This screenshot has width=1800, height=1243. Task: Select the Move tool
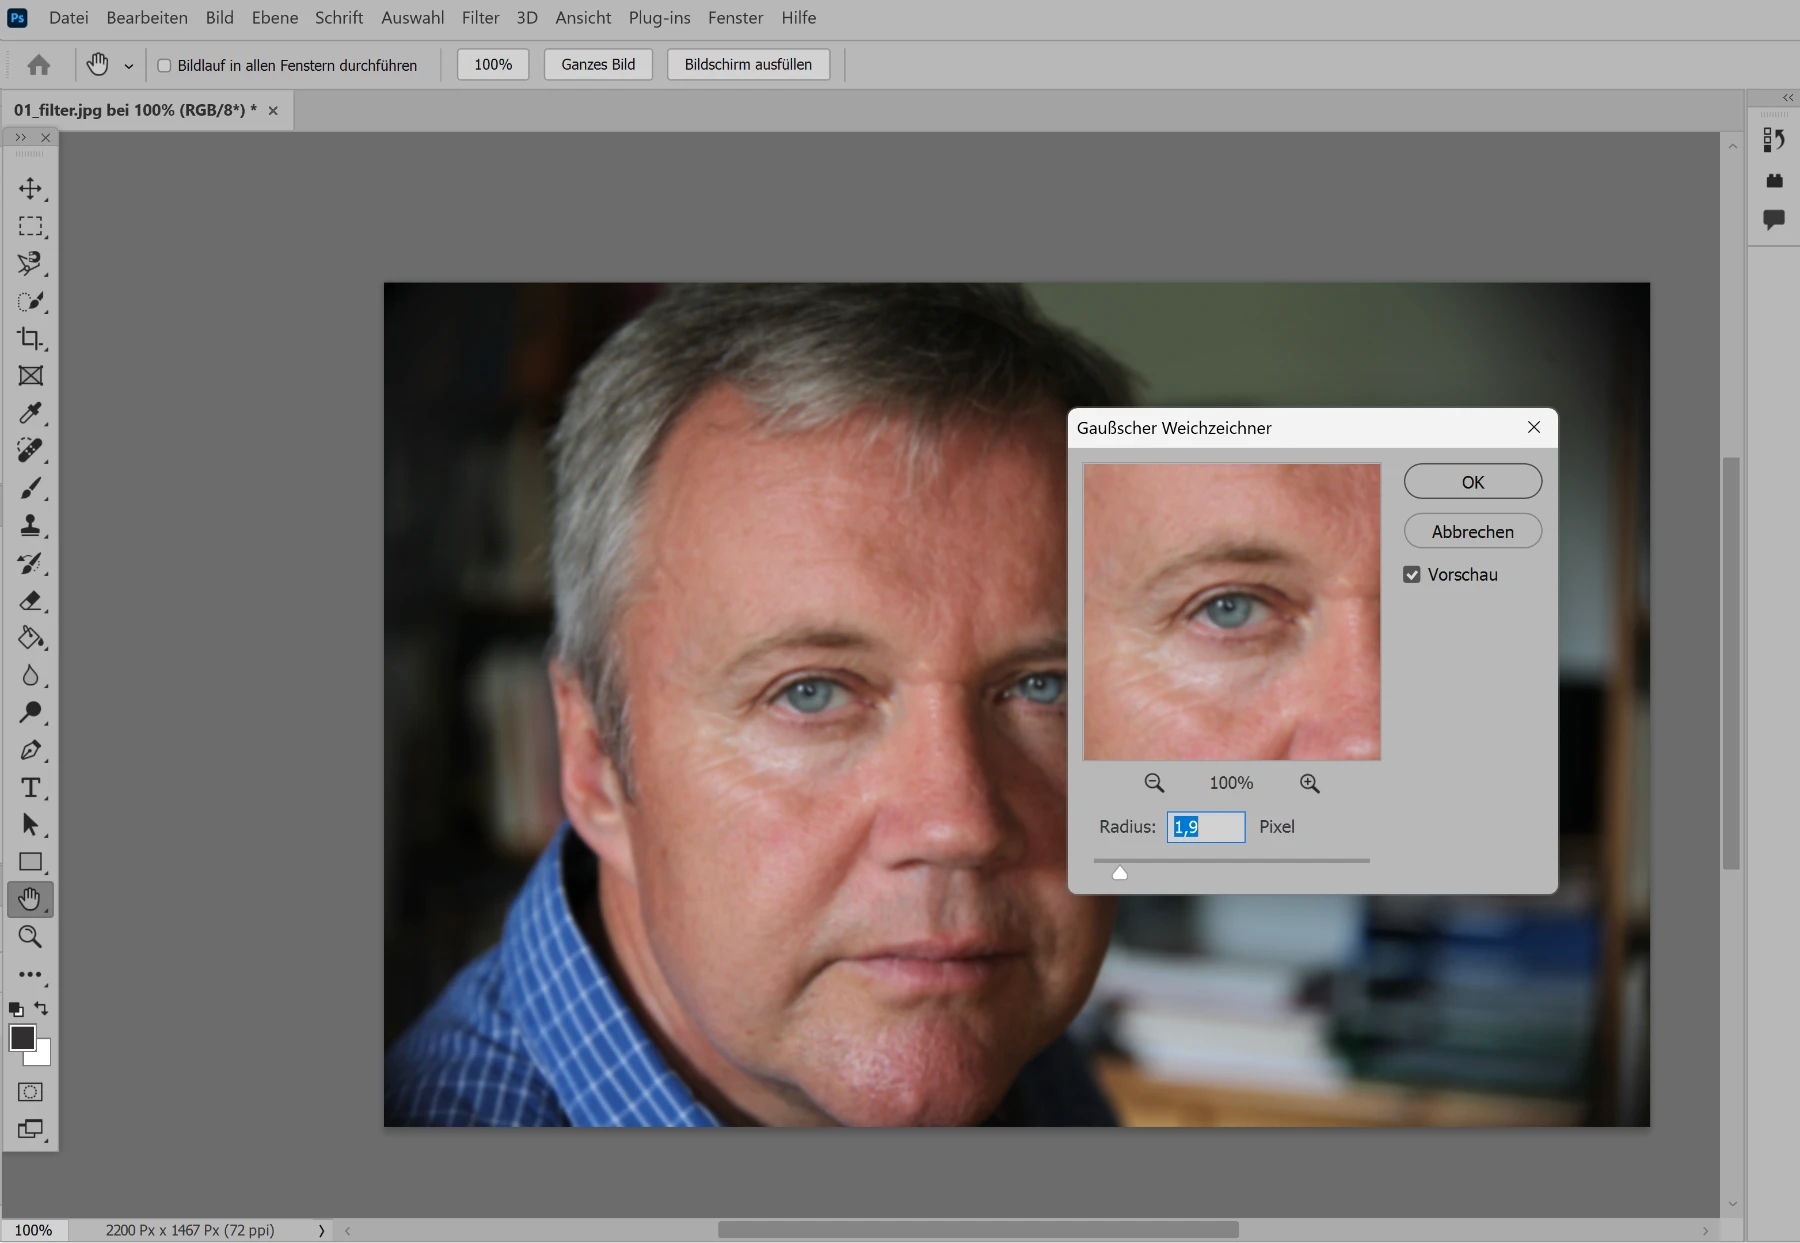30,189
